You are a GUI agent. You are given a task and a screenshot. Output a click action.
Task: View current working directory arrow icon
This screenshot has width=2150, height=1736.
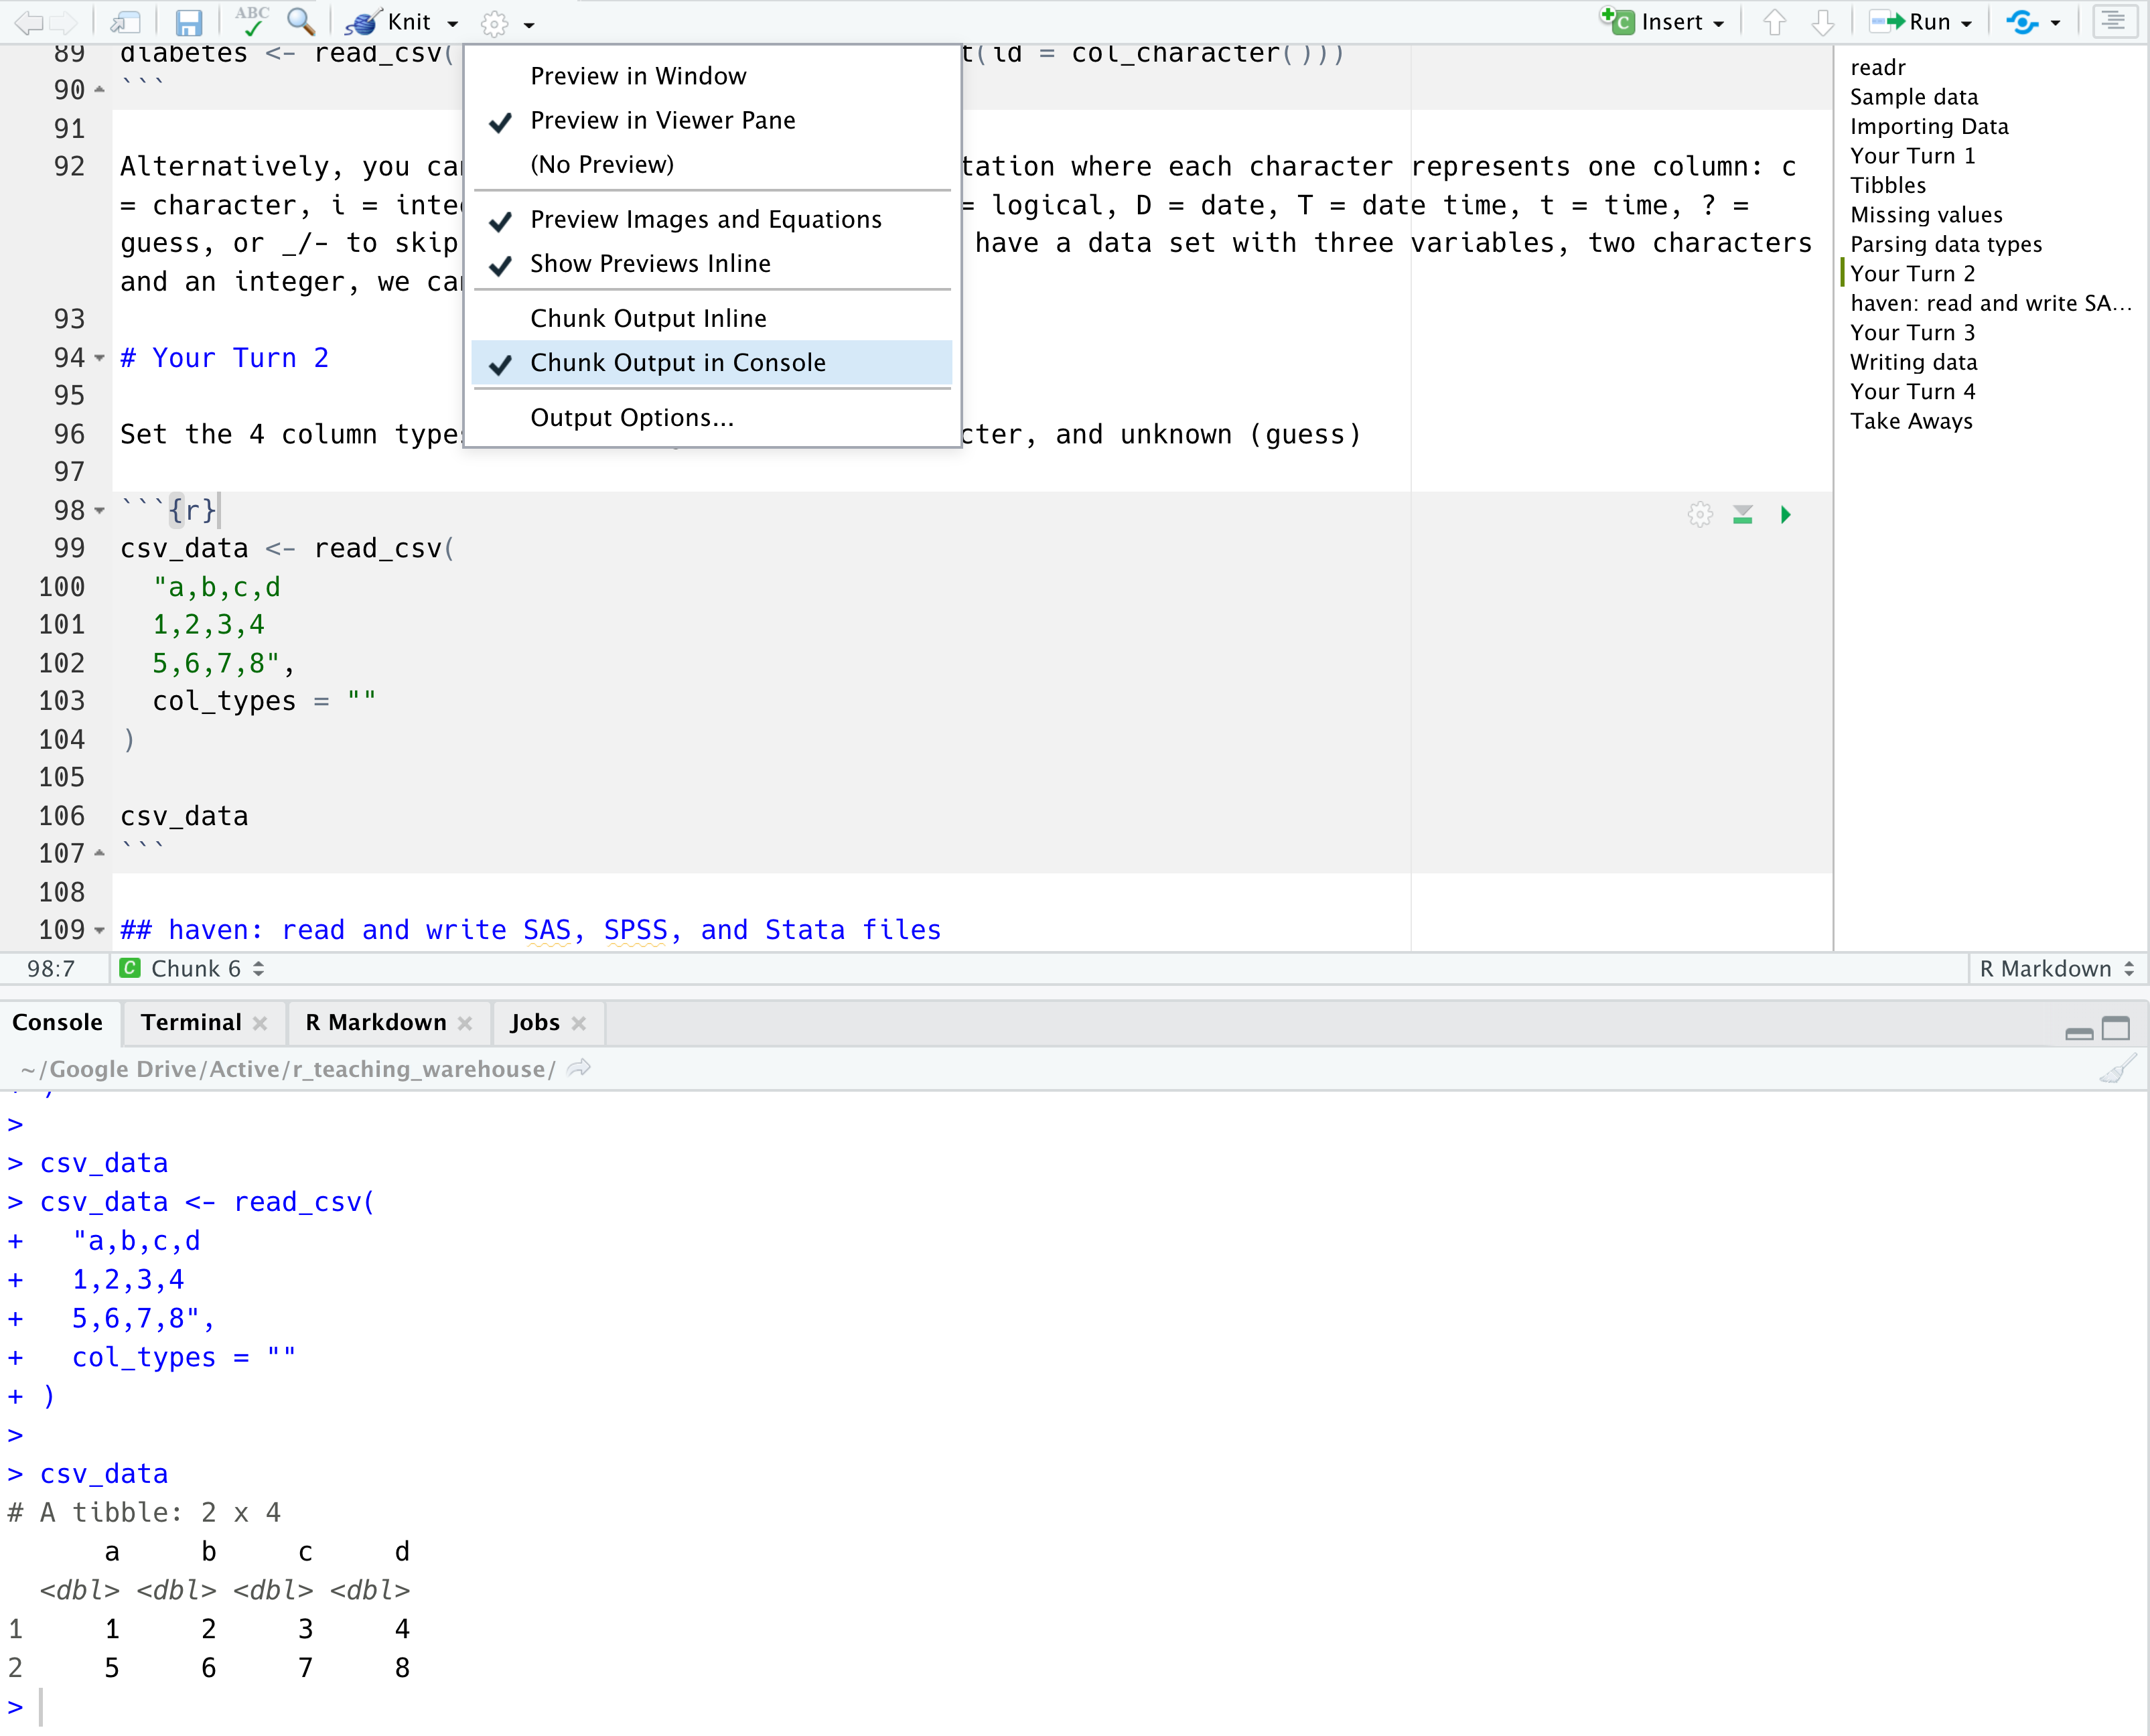(x=579, y=1068)
